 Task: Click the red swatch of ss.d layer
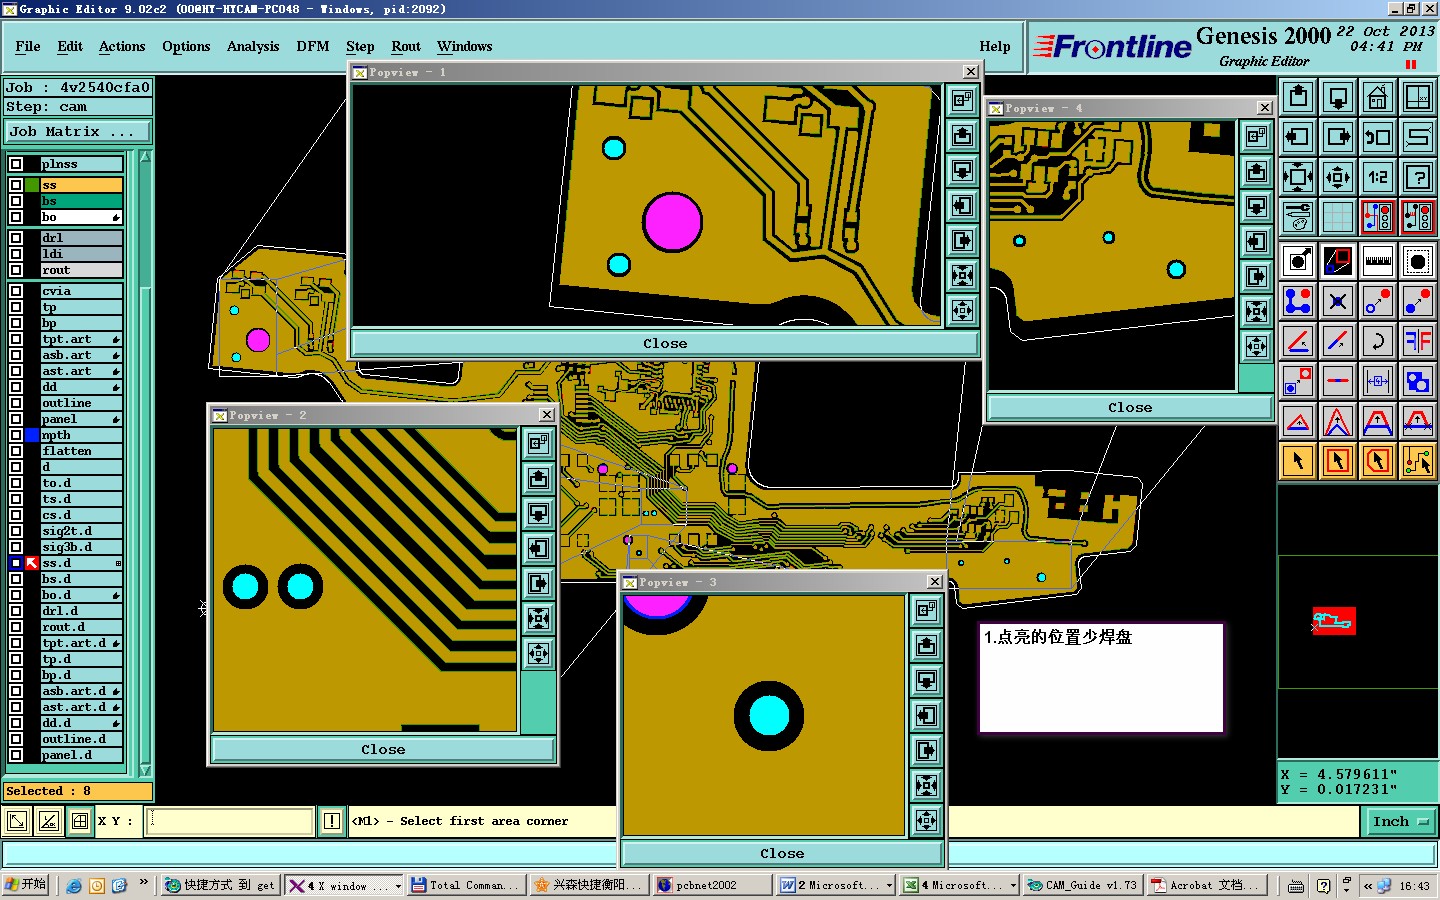coord(32,563)
